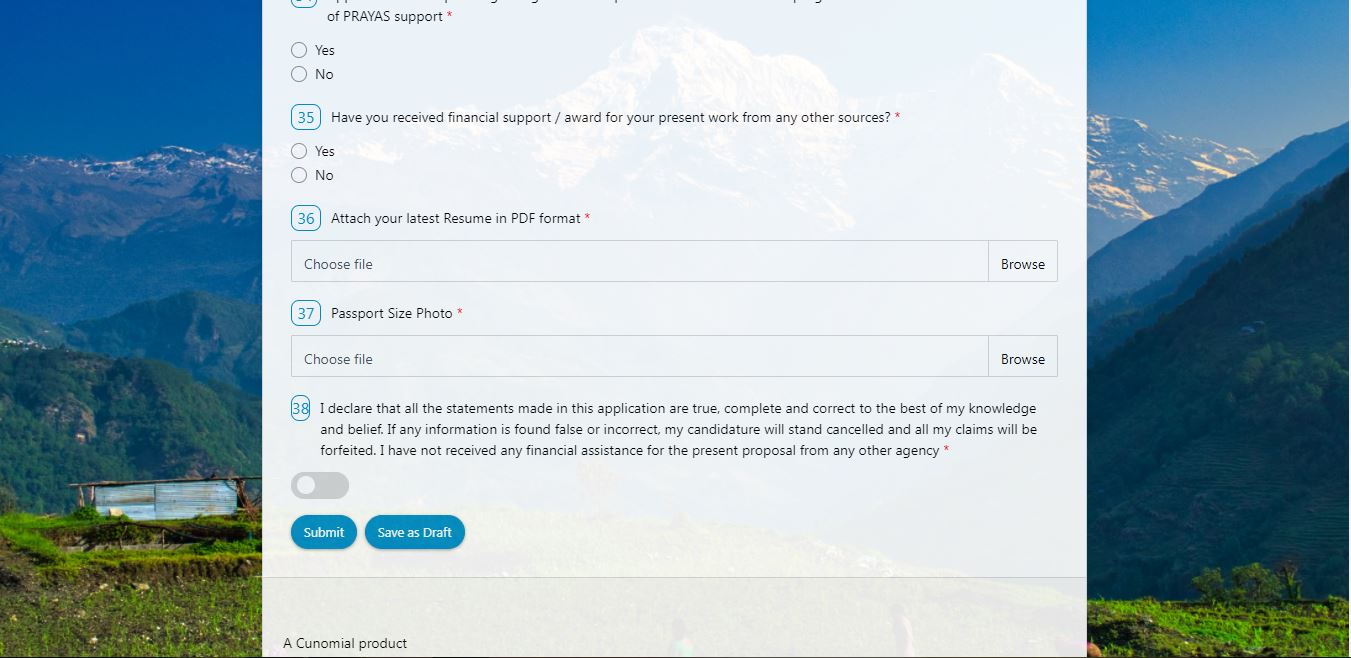Select Yes for the PRAYAS support question

tap(299, 50)
